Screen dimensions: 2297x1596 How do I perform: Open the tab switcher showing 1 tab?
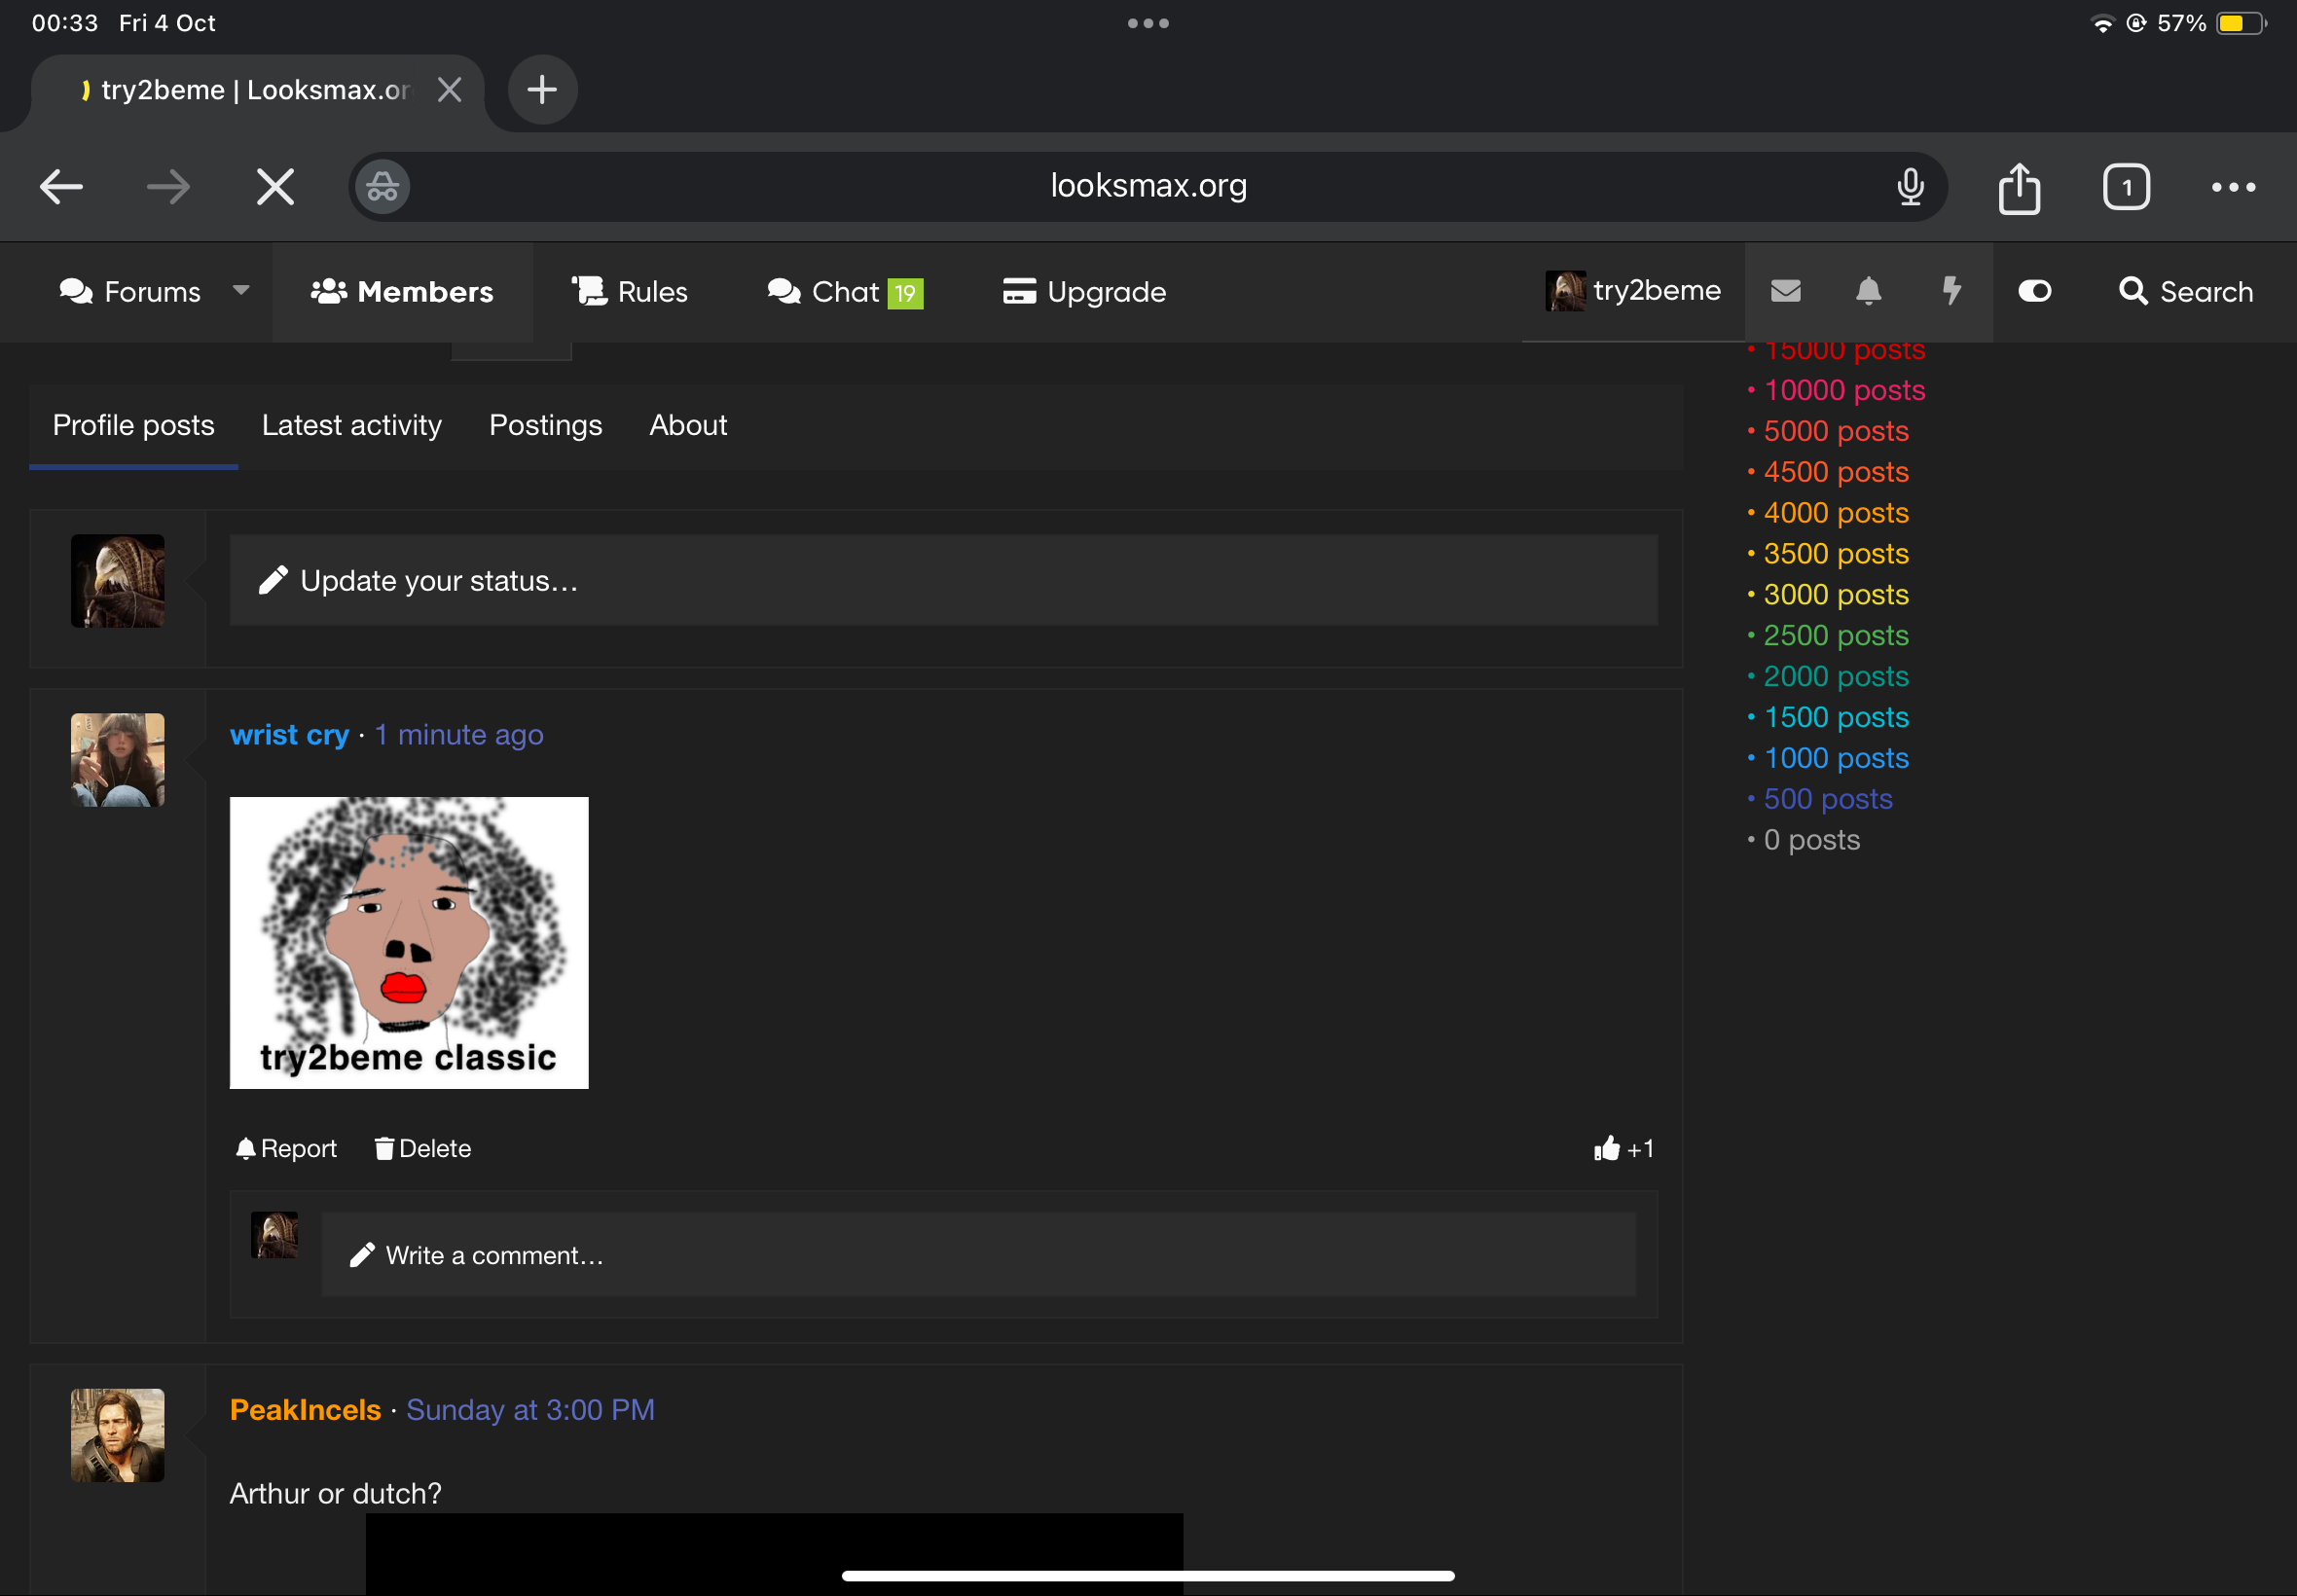2125,187
